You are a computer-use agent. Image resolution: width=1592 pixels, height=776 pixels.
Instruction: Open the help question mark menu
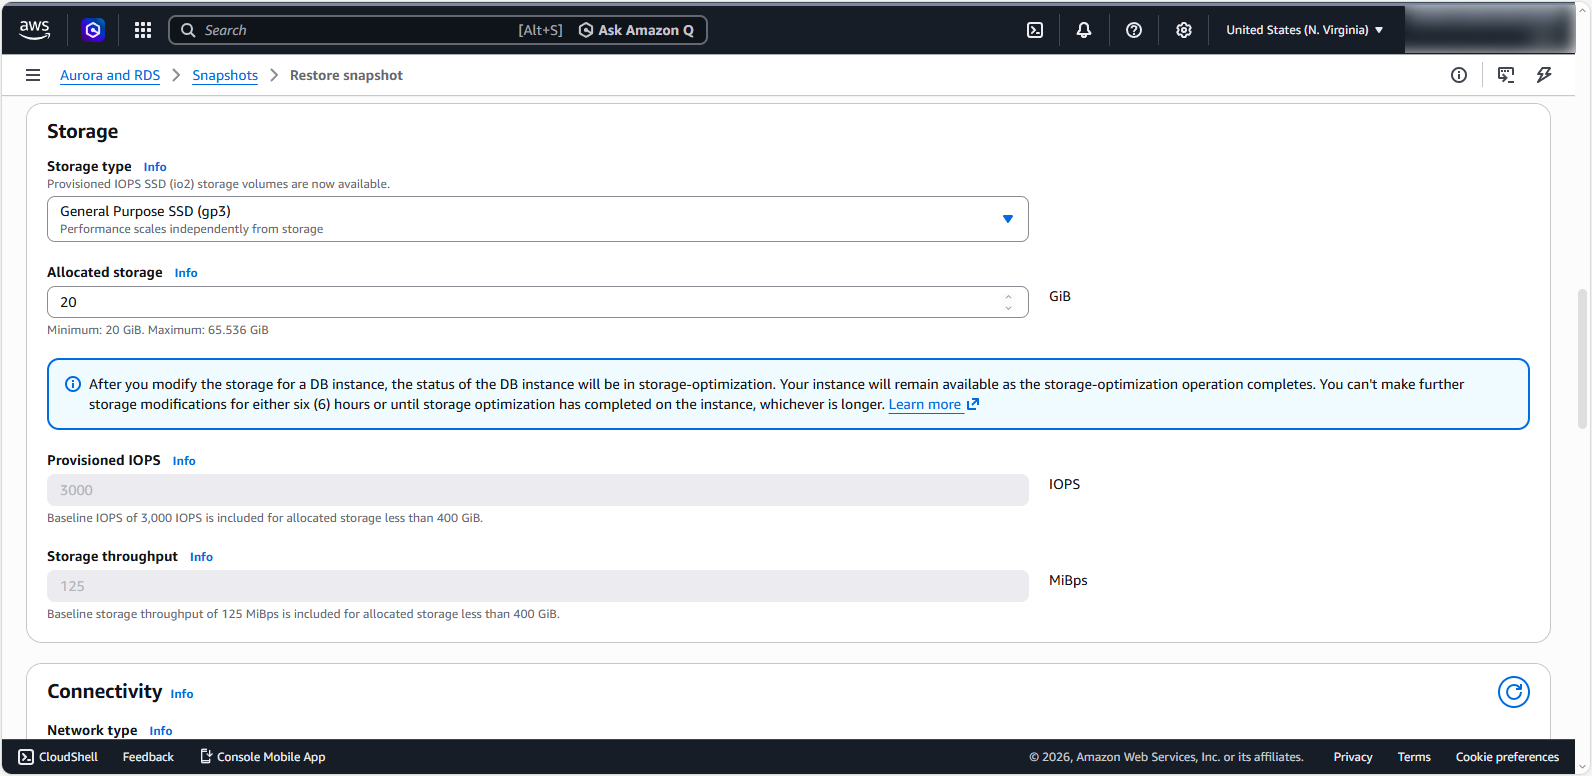point(1134,30)
